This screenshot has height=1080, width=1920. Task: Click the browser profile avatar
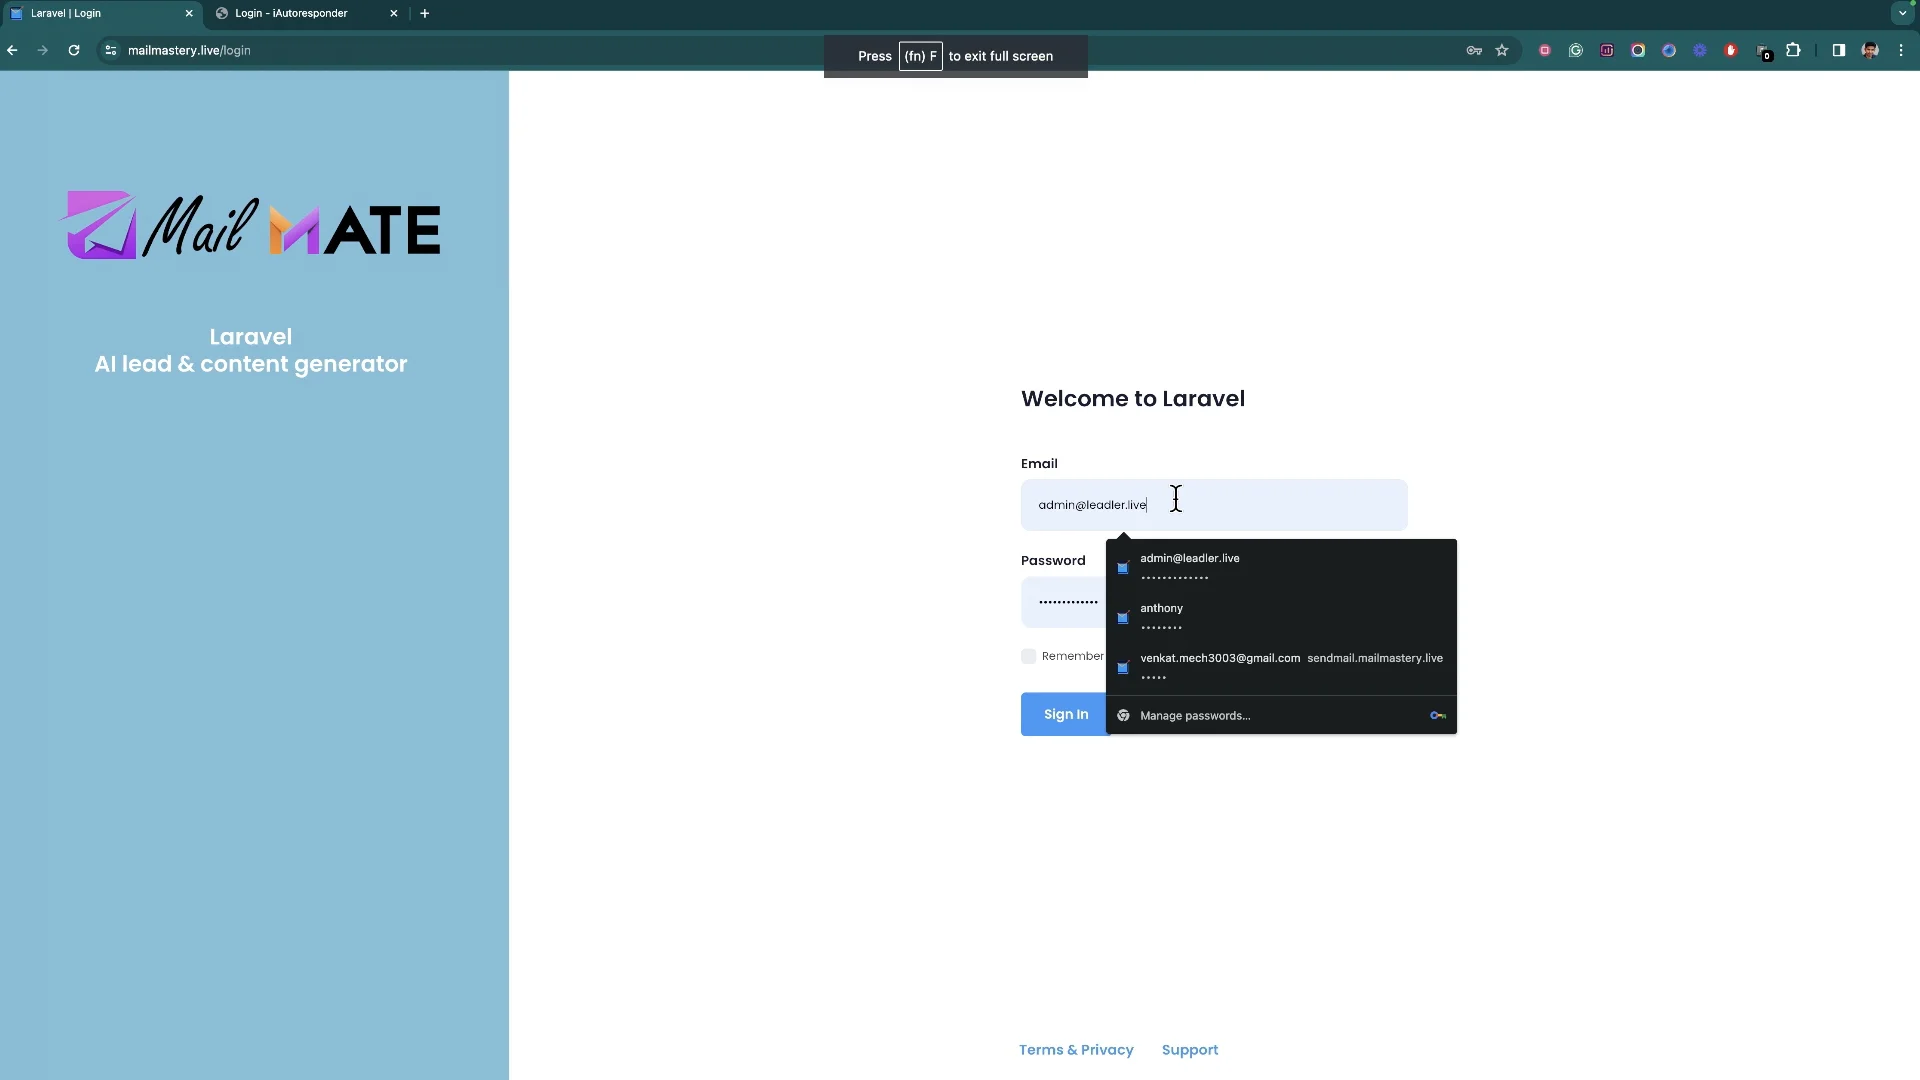point(1871,50)
